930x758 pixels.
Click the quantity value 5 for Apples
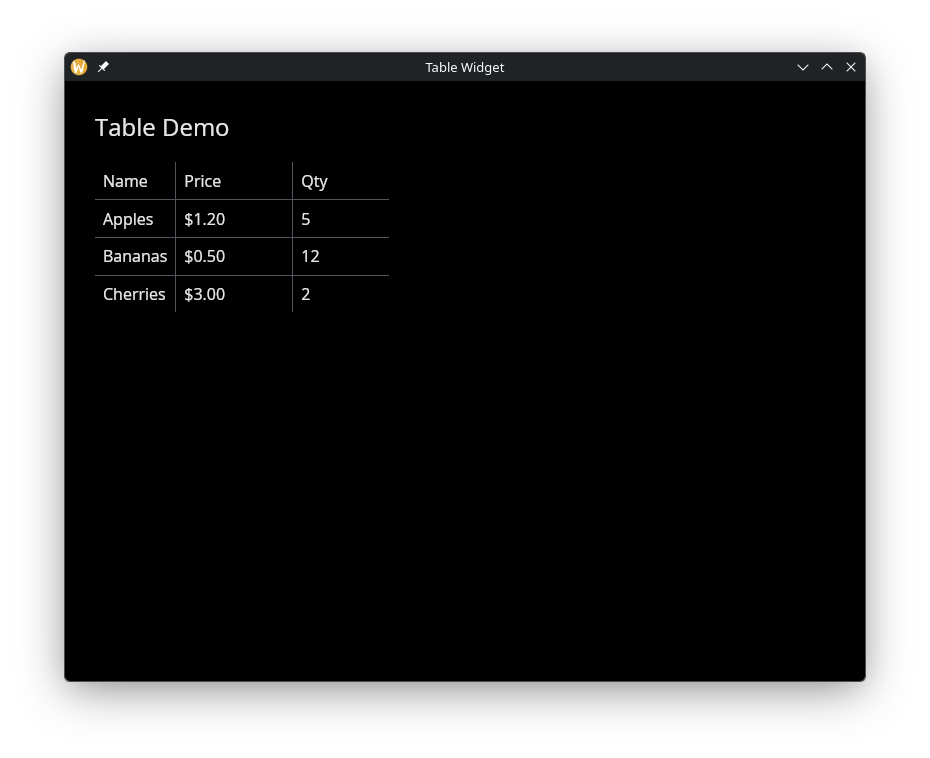coord(305,219)
